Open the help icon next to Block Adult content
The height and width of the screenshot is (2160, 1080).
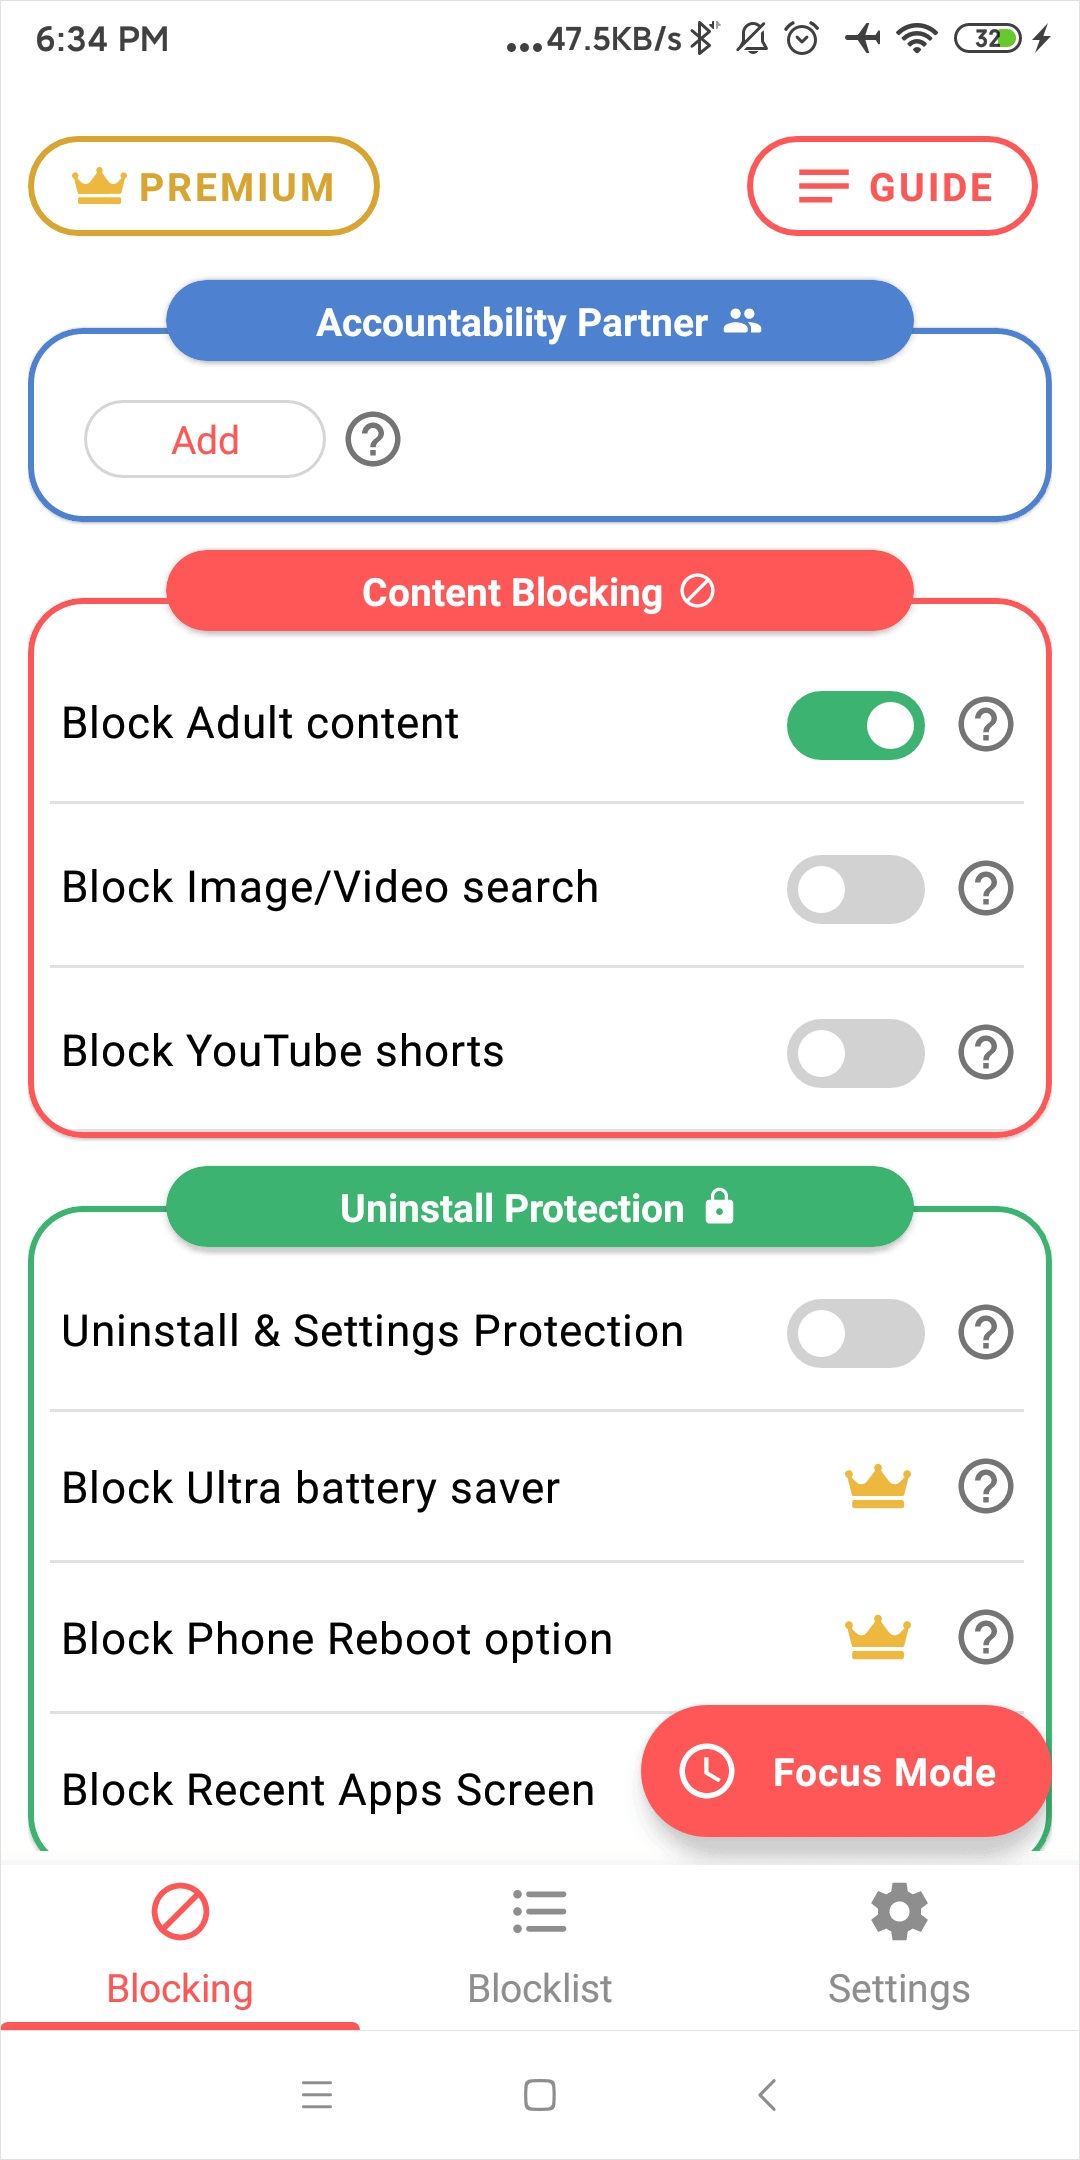[985, 725]
